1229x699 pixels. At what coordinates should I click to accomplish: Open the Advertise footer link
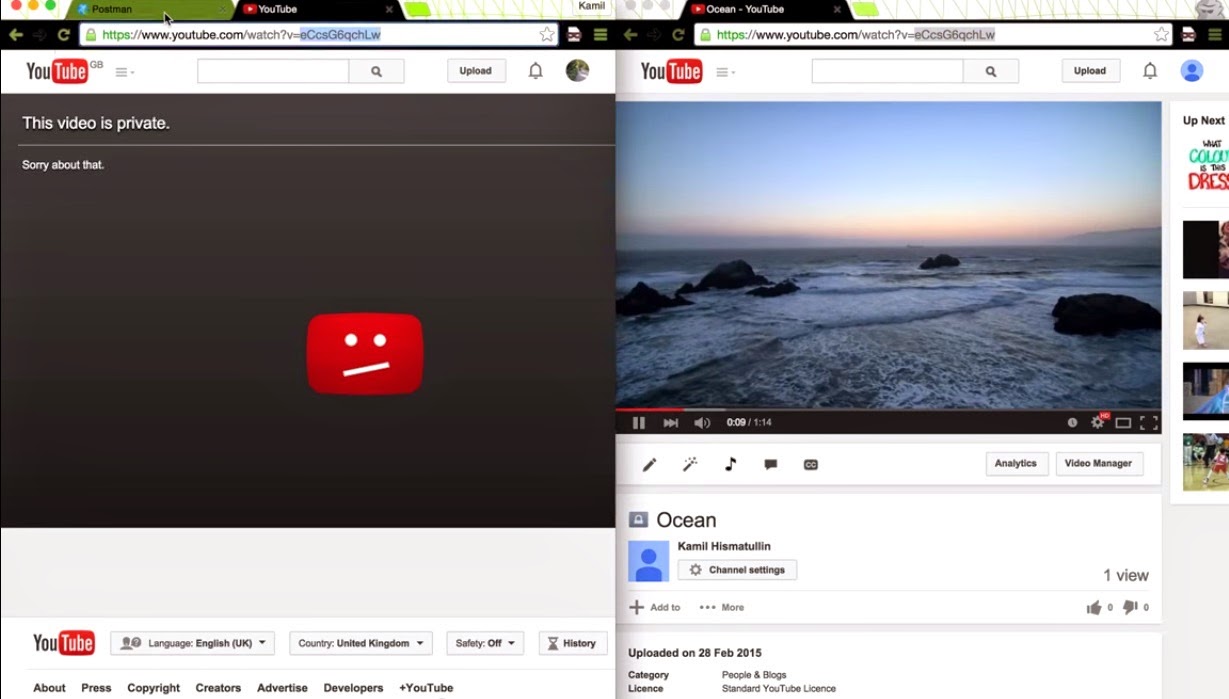tap(282, 688)
